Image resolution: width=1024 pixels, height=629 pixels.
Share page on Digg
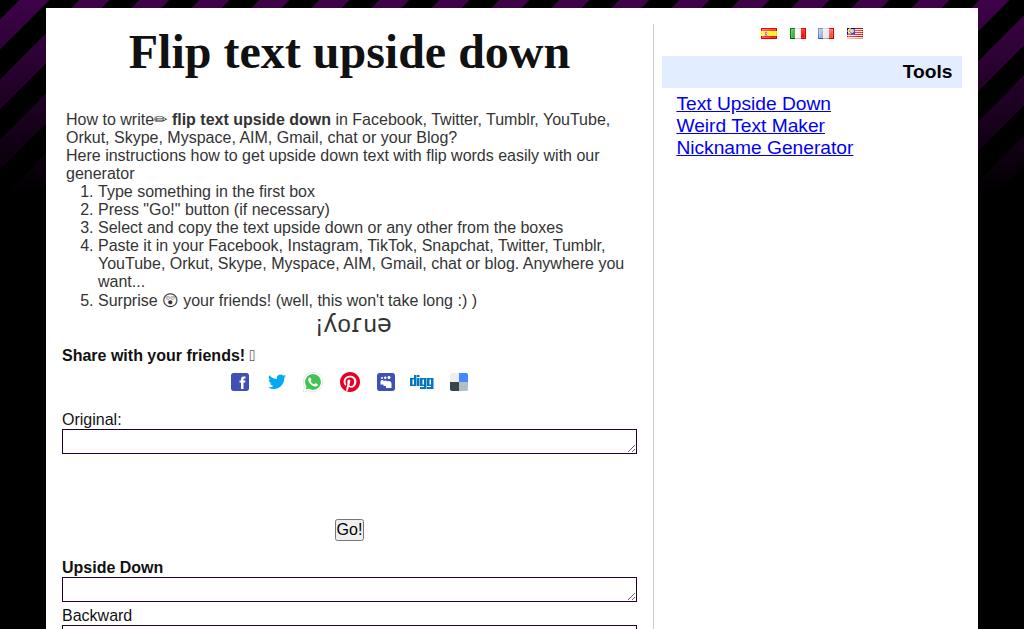pos(422,382)
